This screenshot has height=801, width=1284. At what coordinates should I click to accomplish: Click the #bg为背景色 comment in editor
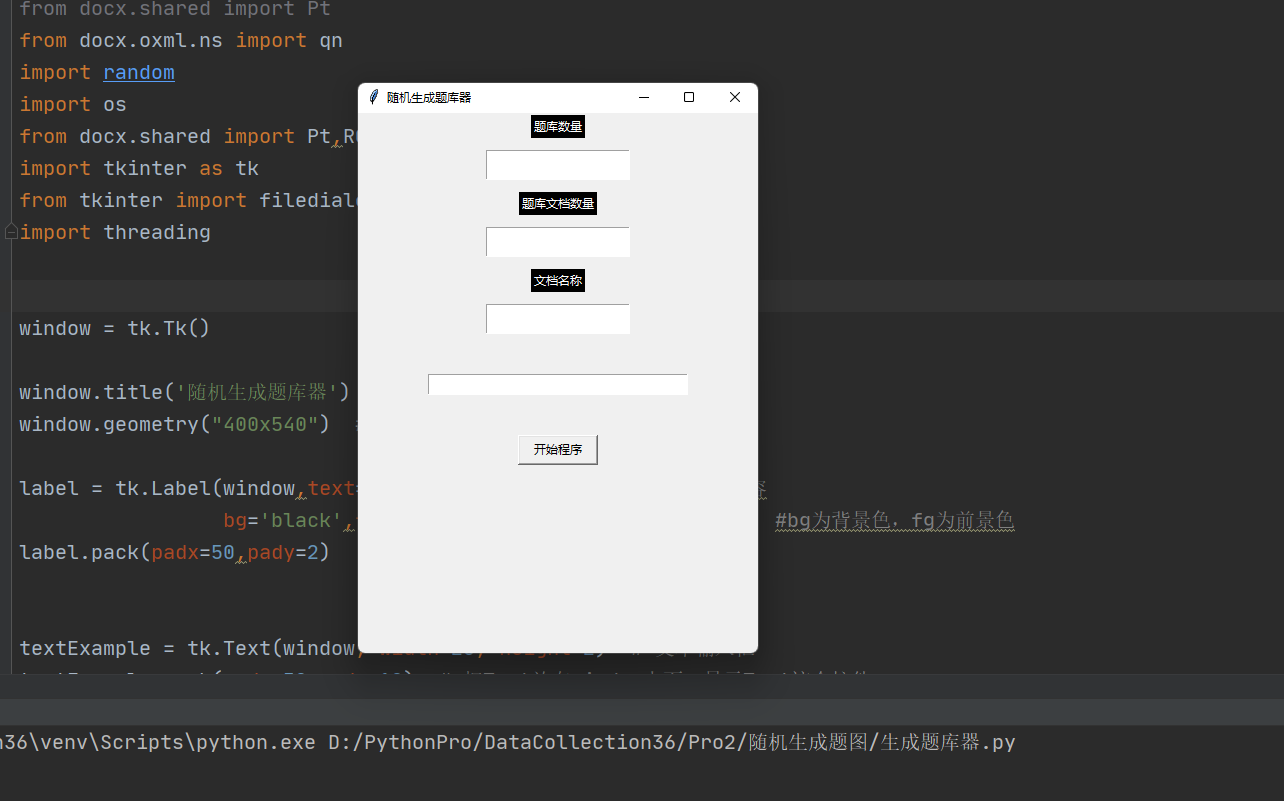click(x=895, y=520)
